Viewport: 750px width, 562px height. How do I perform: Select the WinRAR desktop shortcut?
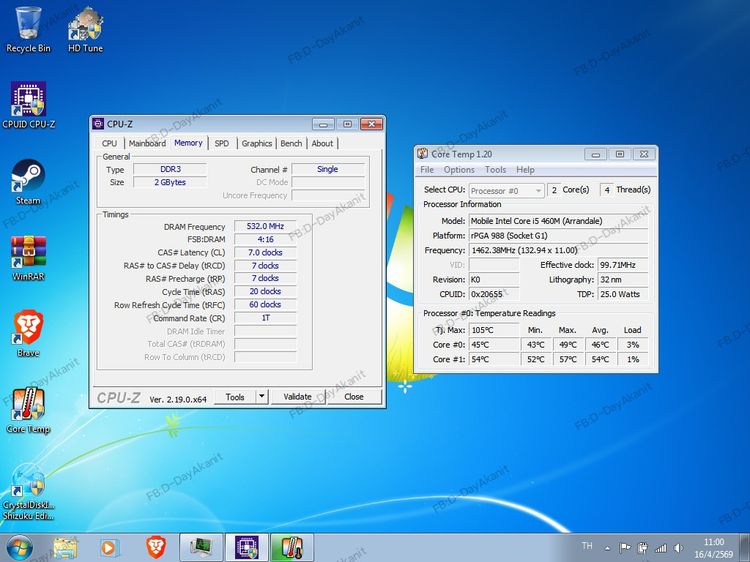(28, 258)
